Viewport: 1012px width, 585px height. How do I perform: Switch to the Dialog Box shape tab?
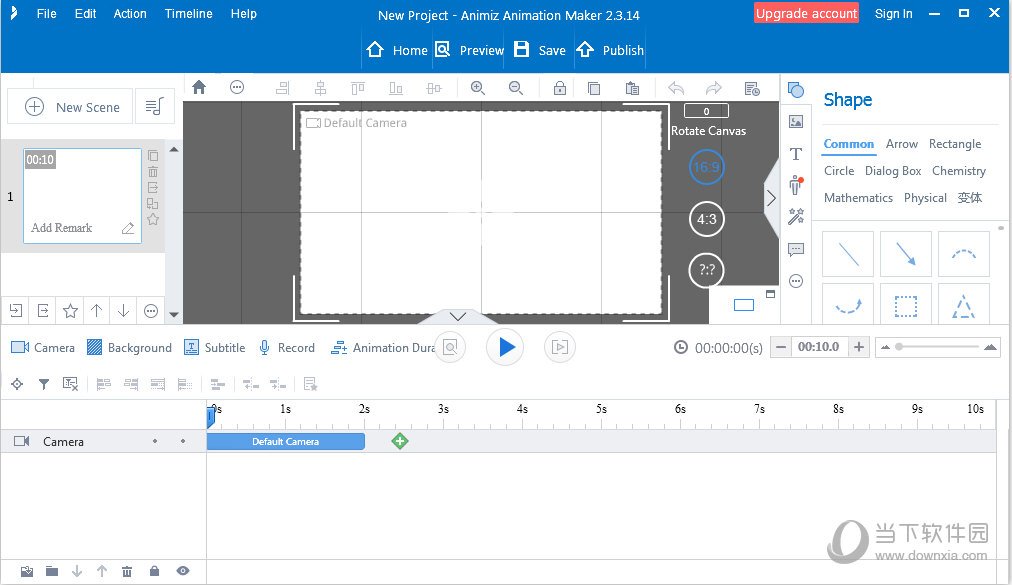point(893,171)
